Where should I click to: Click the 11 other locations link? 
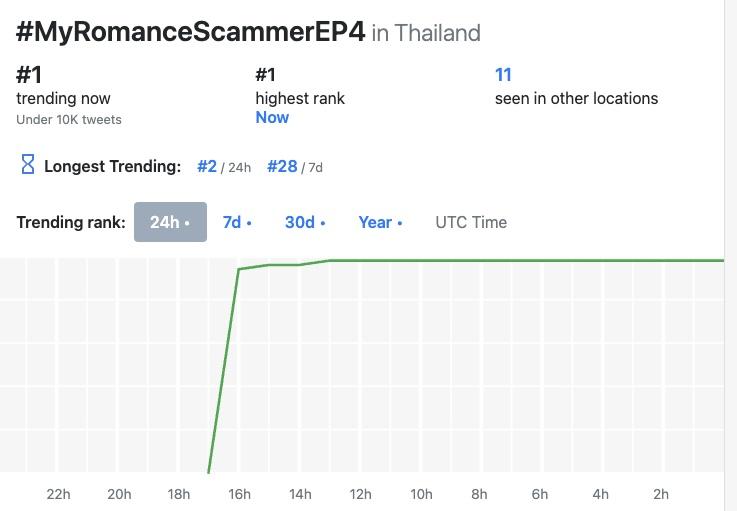503,75
